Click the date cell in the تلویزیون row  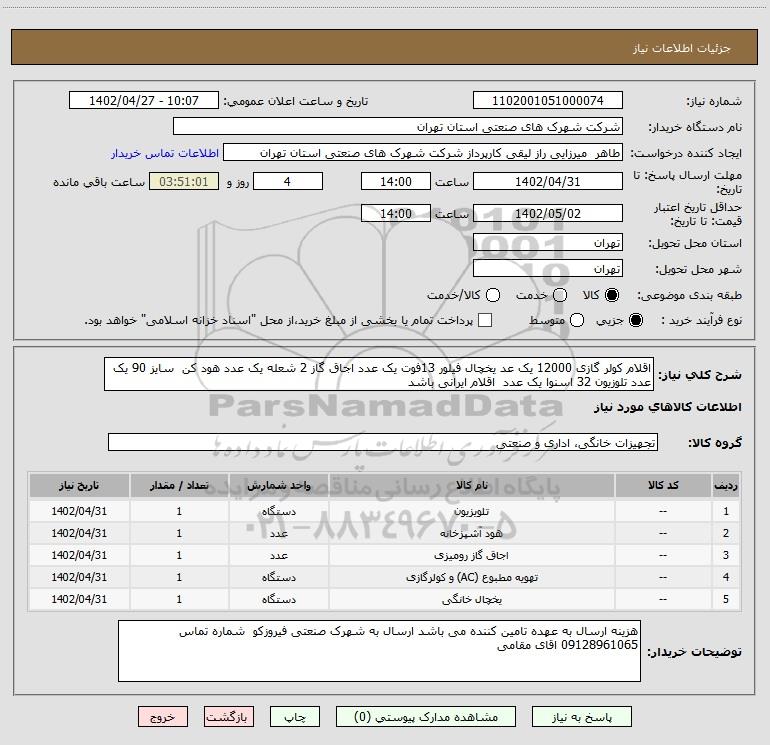point(79,511)
